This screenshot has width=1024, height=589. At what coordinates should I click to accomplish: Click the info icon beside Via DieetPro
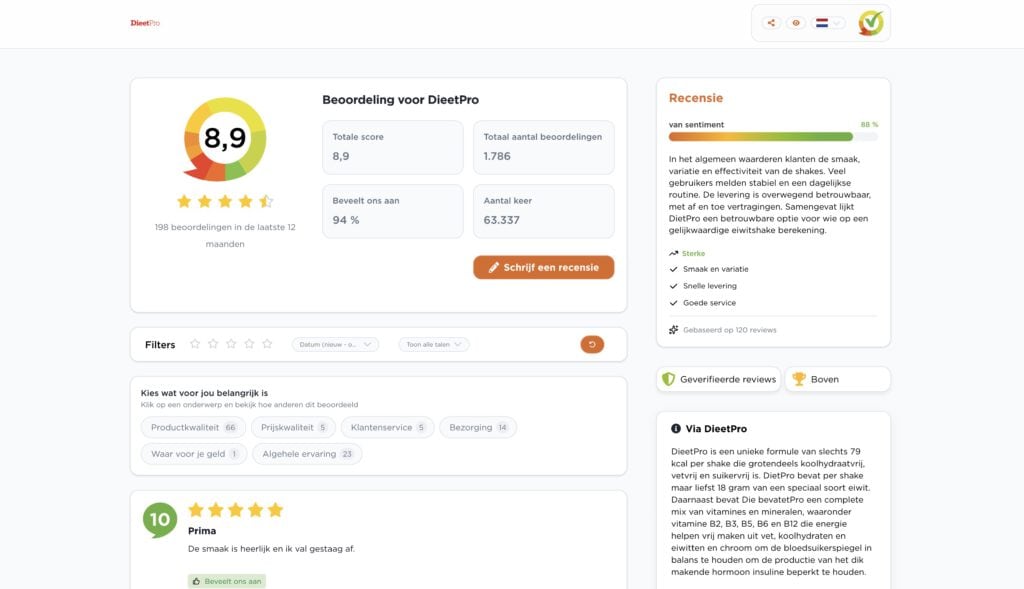(675, 428)
